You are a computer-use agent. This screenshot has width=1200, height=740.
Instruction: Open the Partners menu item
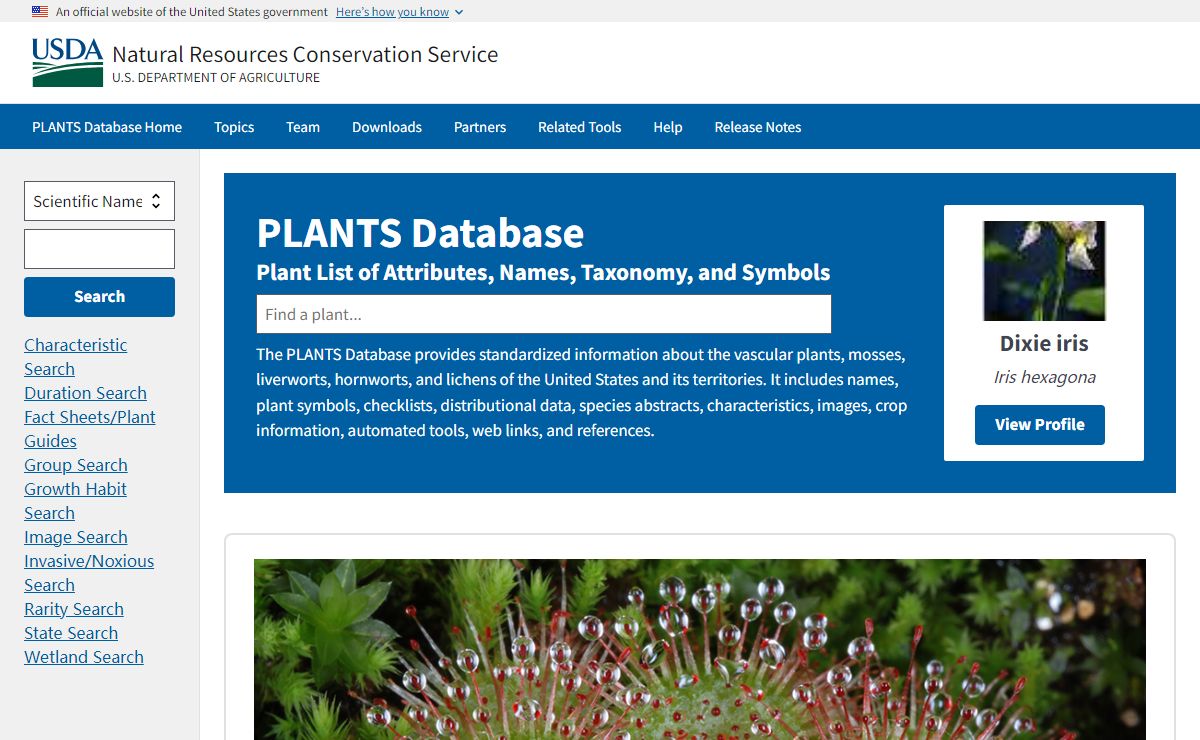pos(480,127)
